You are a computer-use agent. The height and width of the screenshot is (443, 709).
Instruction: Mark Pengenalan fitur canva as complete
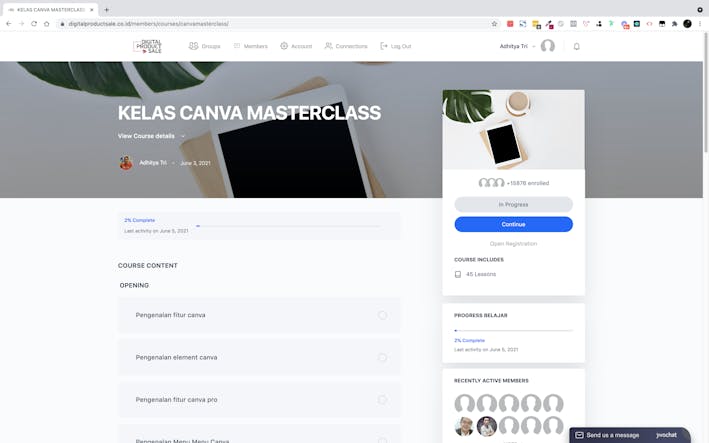[x=382, y=315]
